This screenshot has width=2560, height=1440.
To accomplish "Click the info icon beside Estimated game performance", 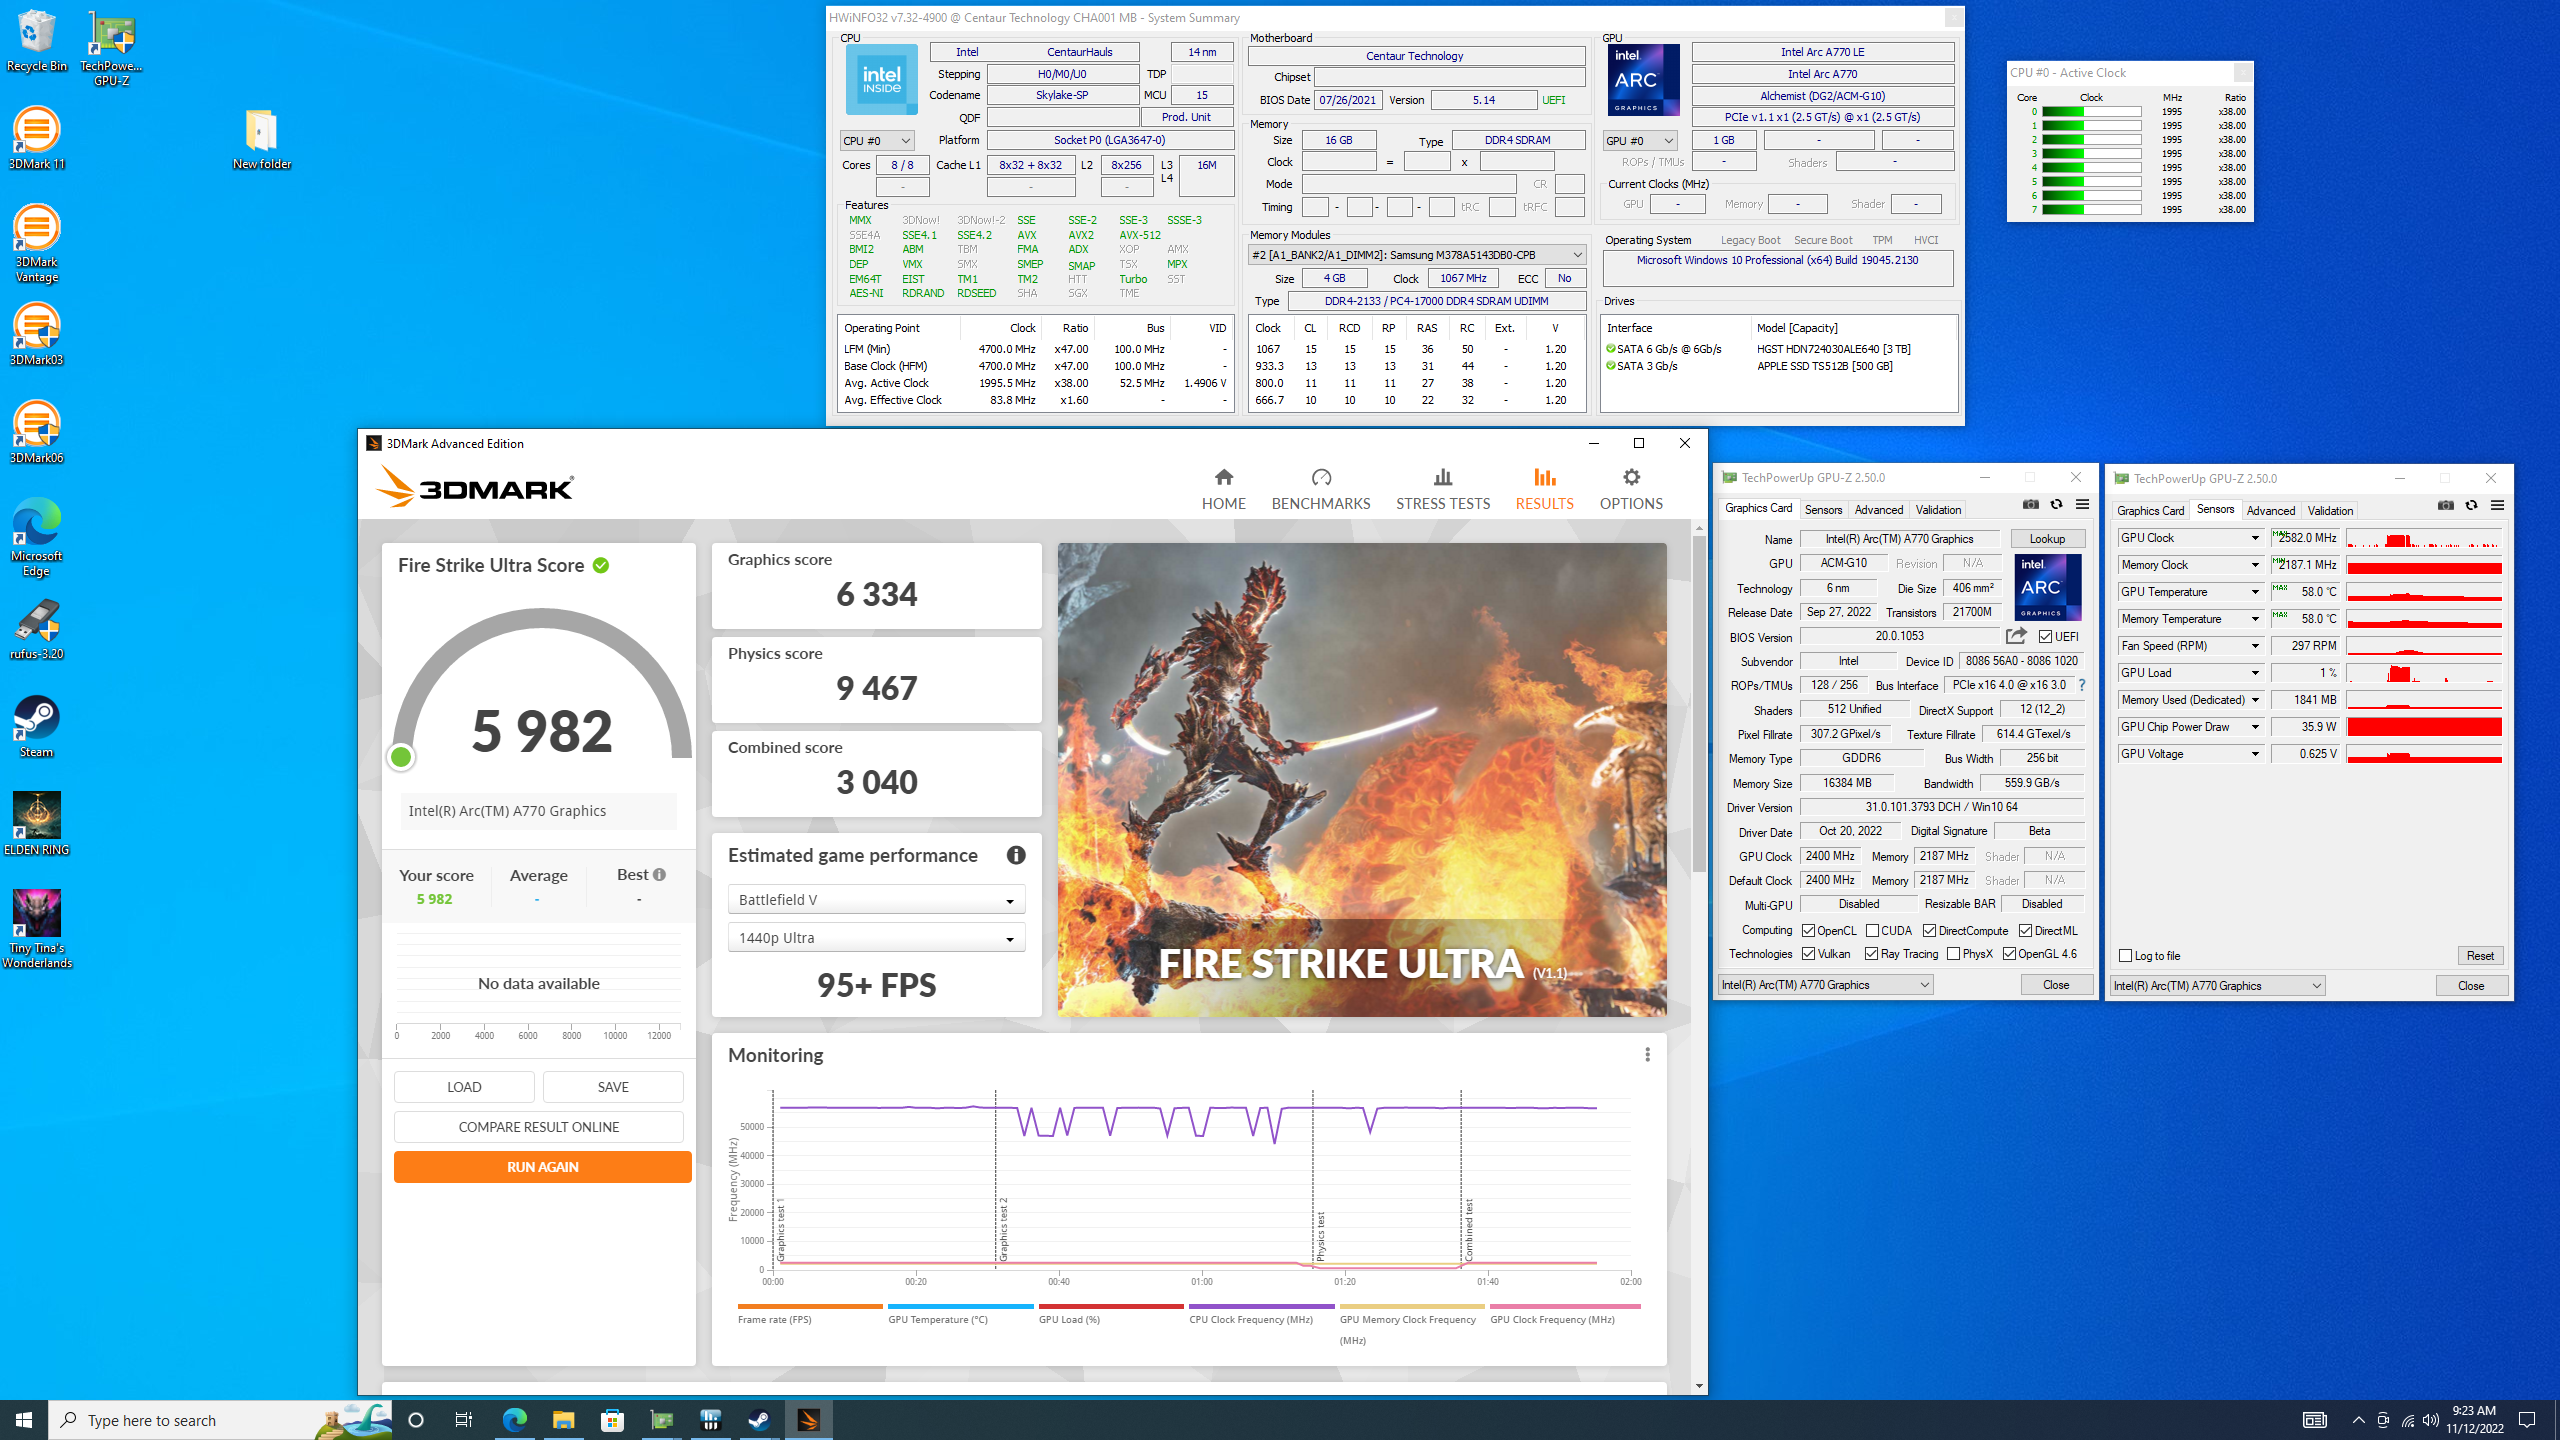I will point(1016,855).
